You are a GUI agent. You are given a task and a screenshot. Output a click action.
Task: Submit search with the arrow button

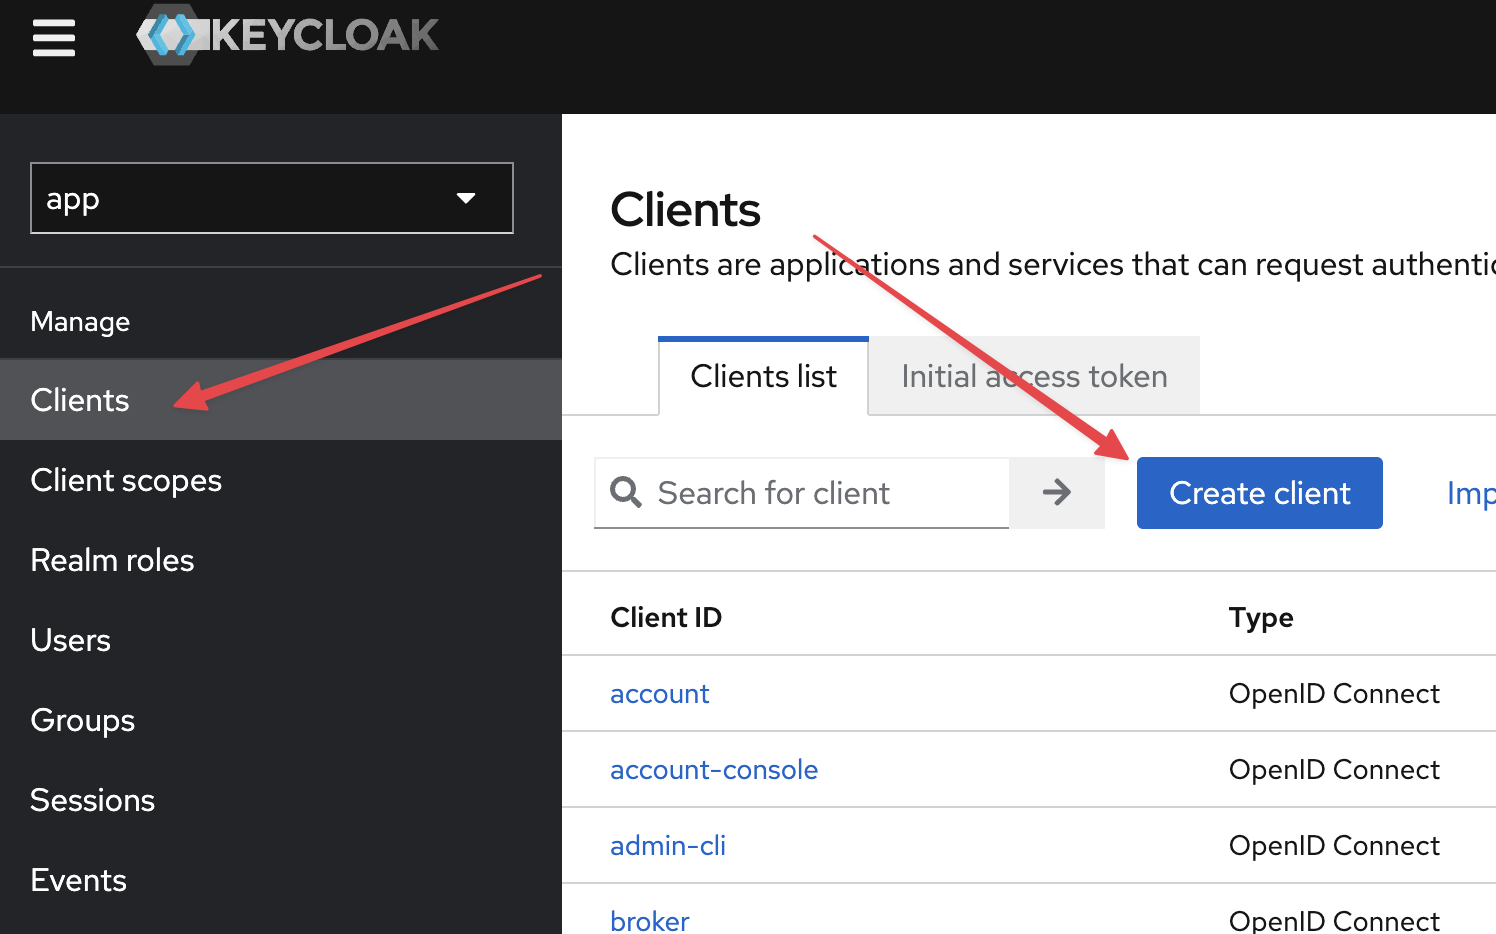[1056, 492]
